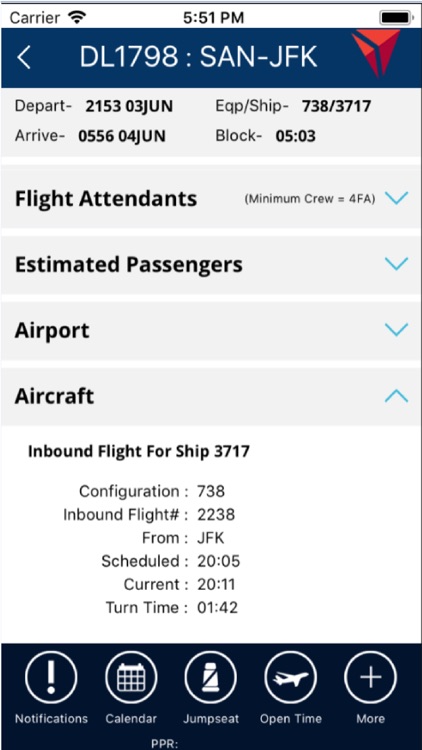Tap the DL1798 : SAN-JFK title
Image resolution: width=422 pixels, height=750 pixels.
[x=198, y=57]
